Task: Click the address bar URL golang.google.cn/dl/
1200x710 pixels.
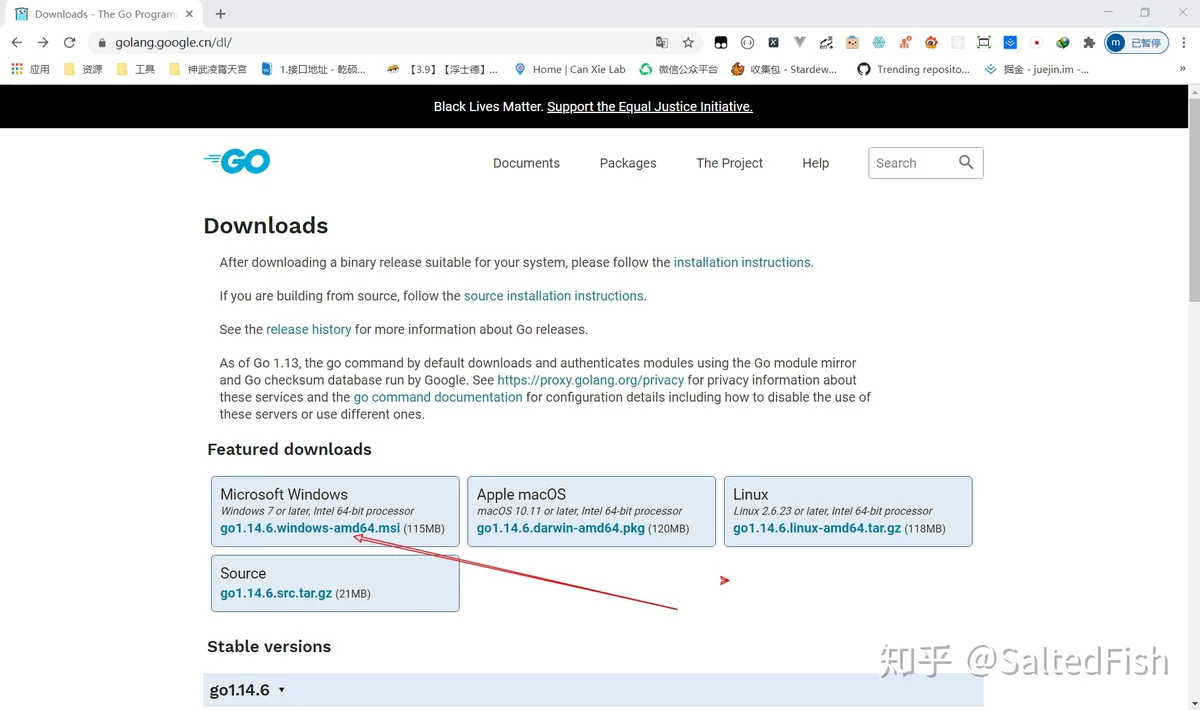Action: point(173,43)
